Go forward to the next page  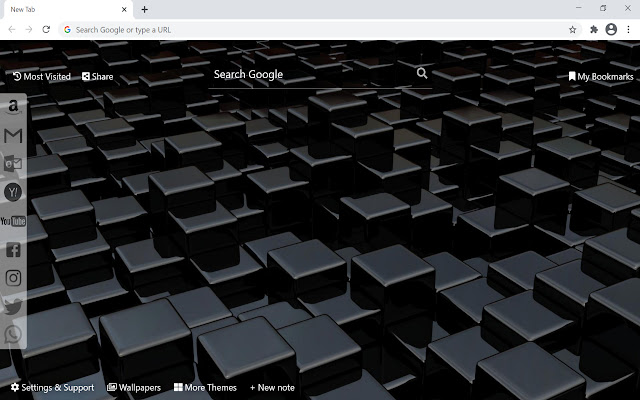29,29
